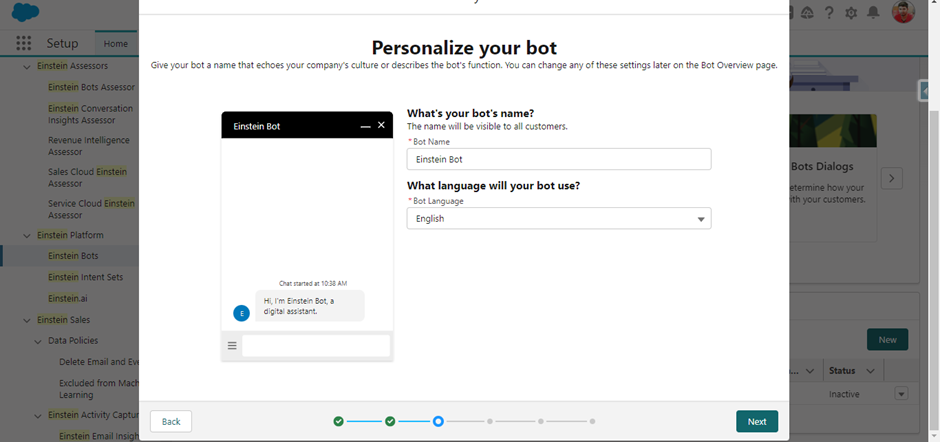Open Service Cloud Einstein Assessor
Screen dimensions: 940x442
pos(92,209)
